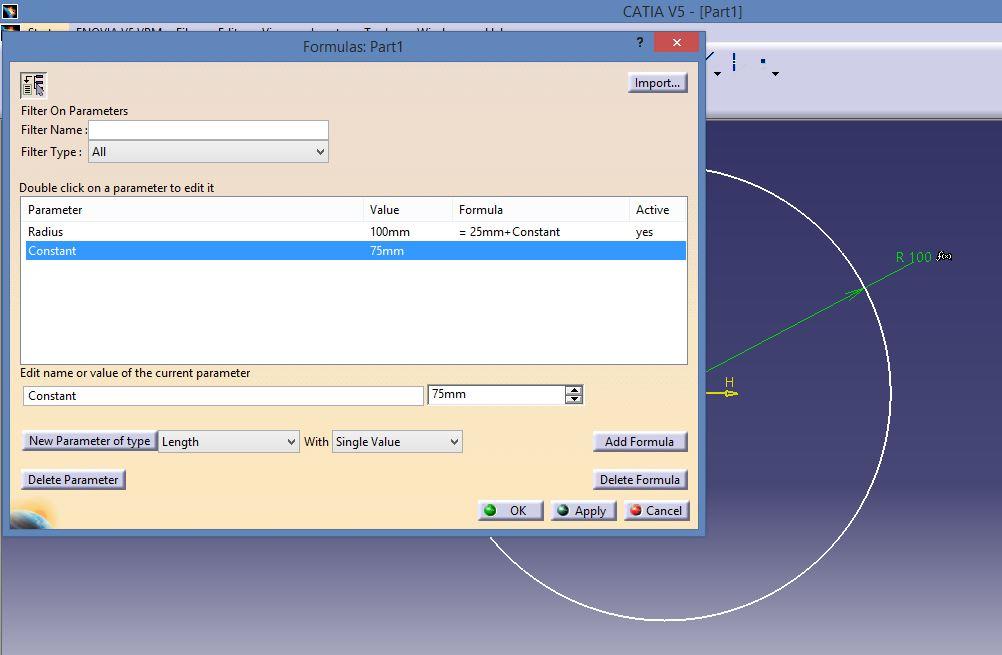The width and height of the screenshot is (1002, 655).
Task: Open the Single Value dropdown
Action: tap(397, 442)
